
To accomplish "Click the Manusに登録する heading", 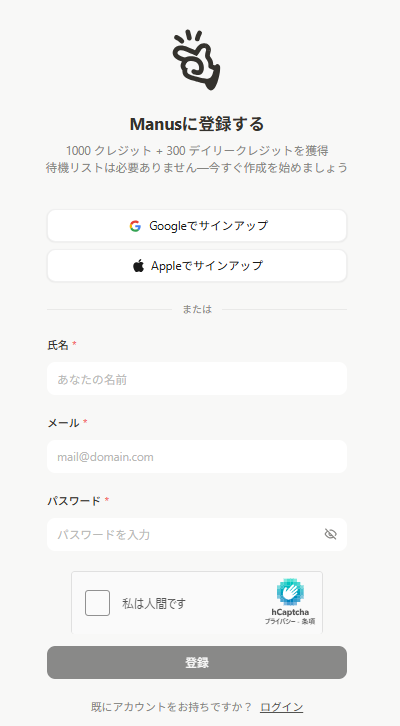I will point(197,124).
